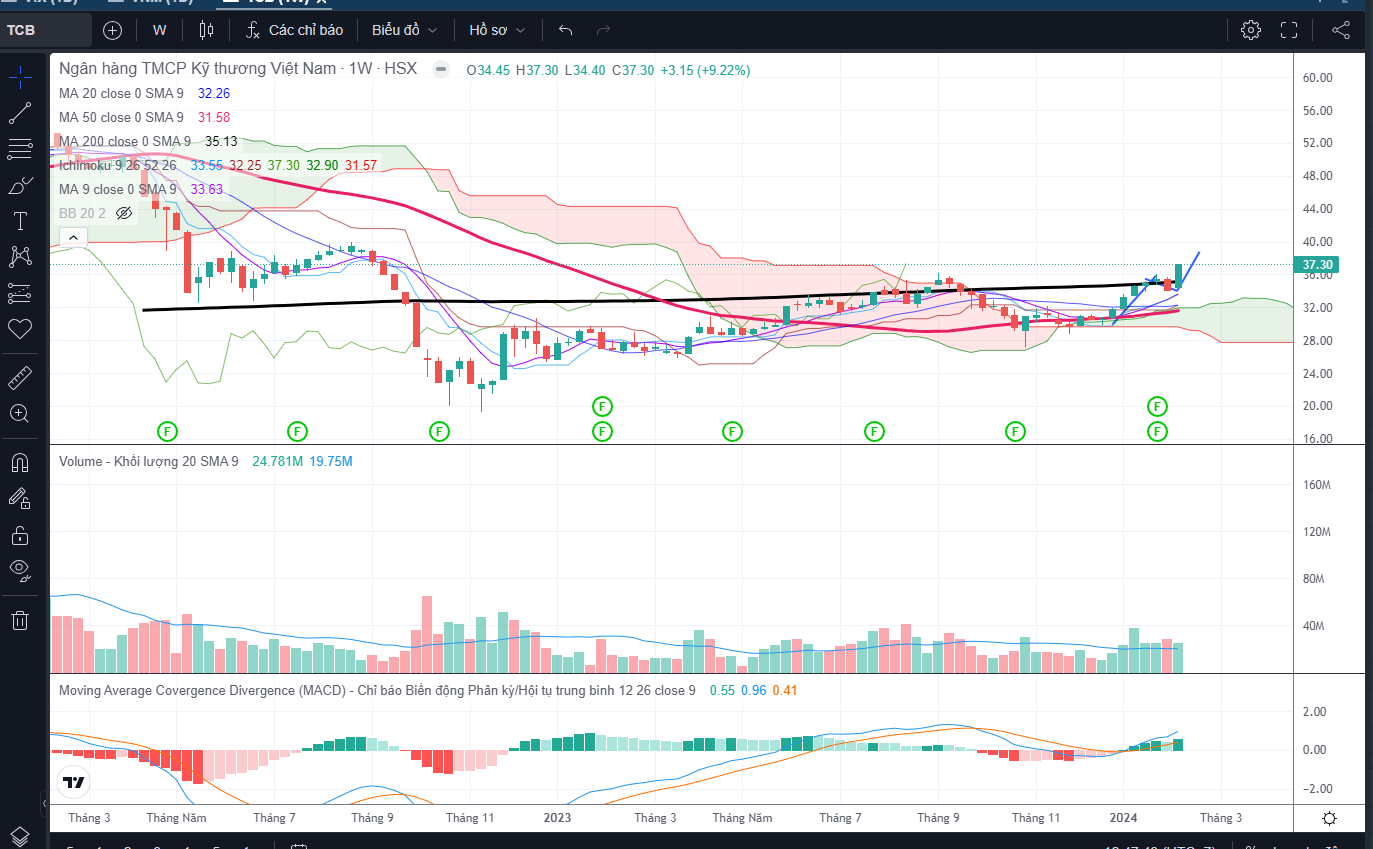
Task: Select the MA 9 close 0 SMA 9 legend
Action: (x=117, y=189)
